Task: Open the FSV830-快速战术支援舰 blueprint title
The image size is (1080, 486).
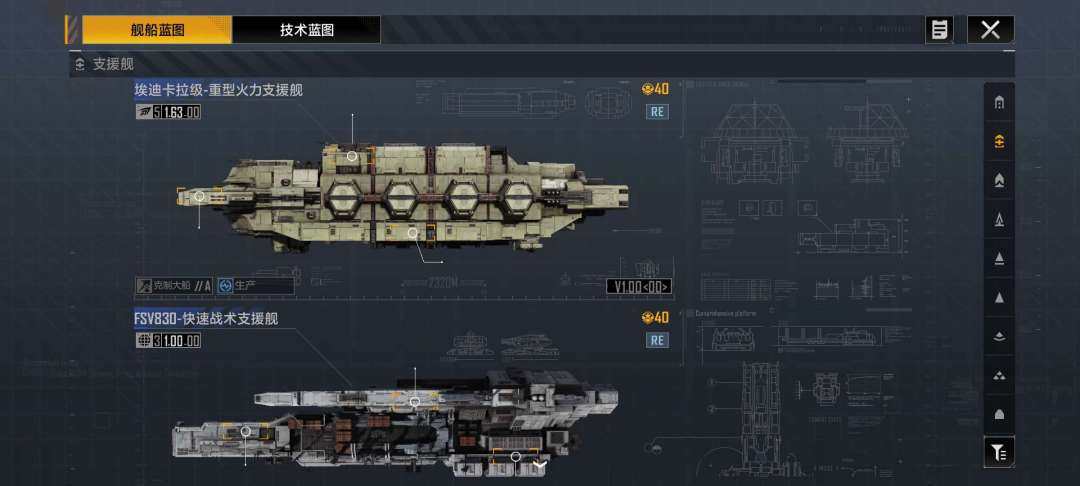Action: pos(206,319)
